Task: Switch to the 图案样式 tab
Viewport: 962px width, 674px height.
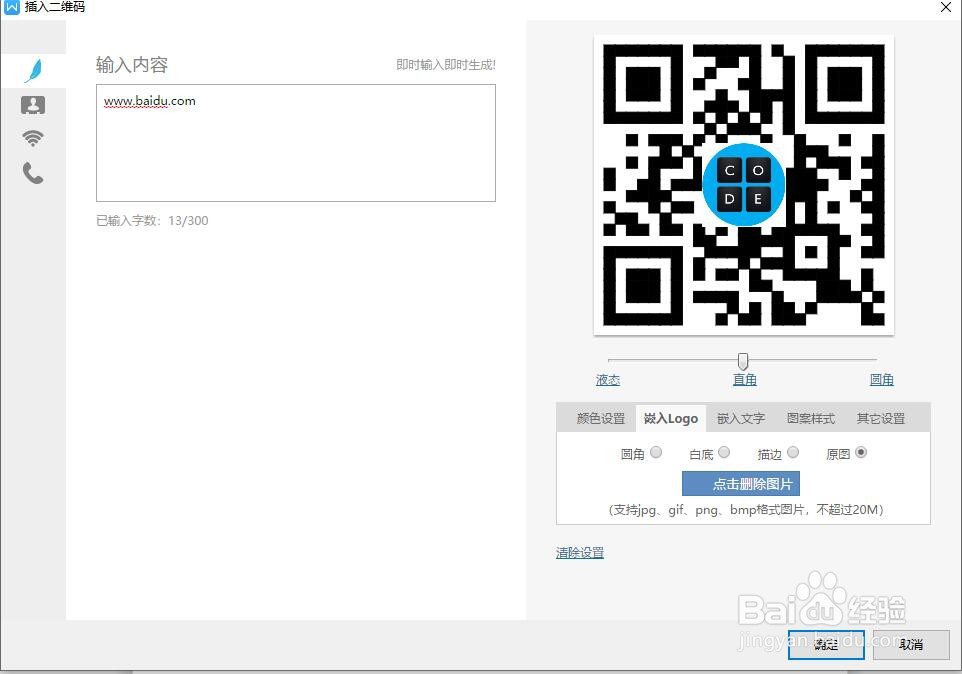Action: pyautogui.click(x=810, y=418)
